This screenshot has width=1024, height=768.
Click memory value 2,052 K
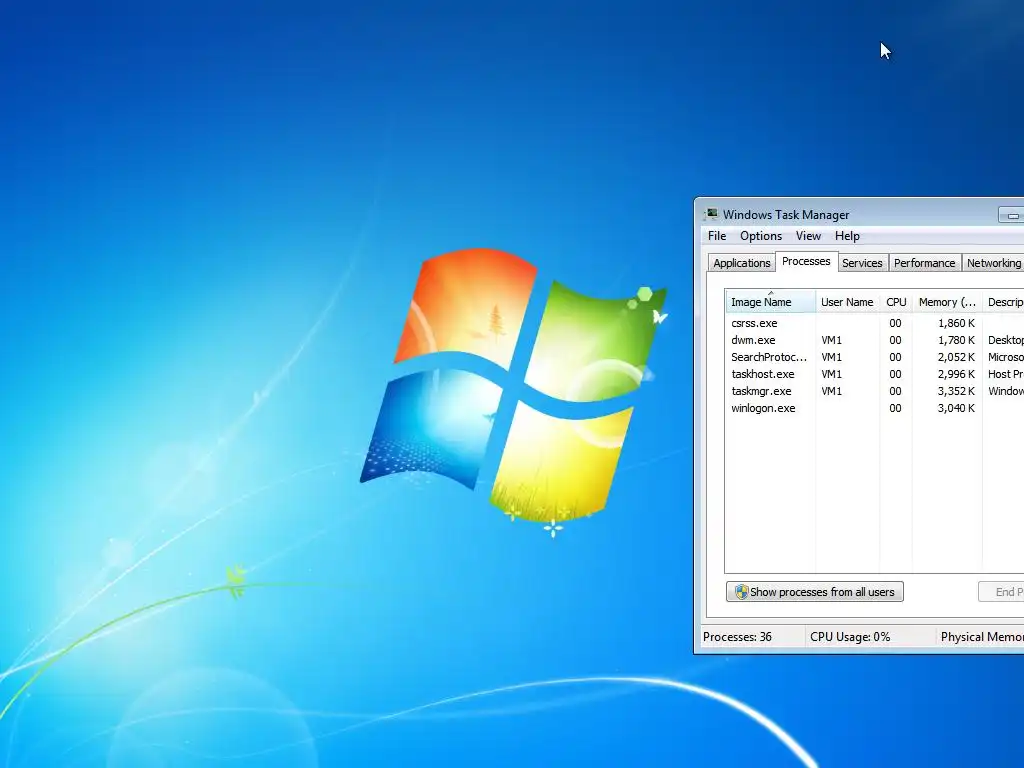click(x=956, y=357)
